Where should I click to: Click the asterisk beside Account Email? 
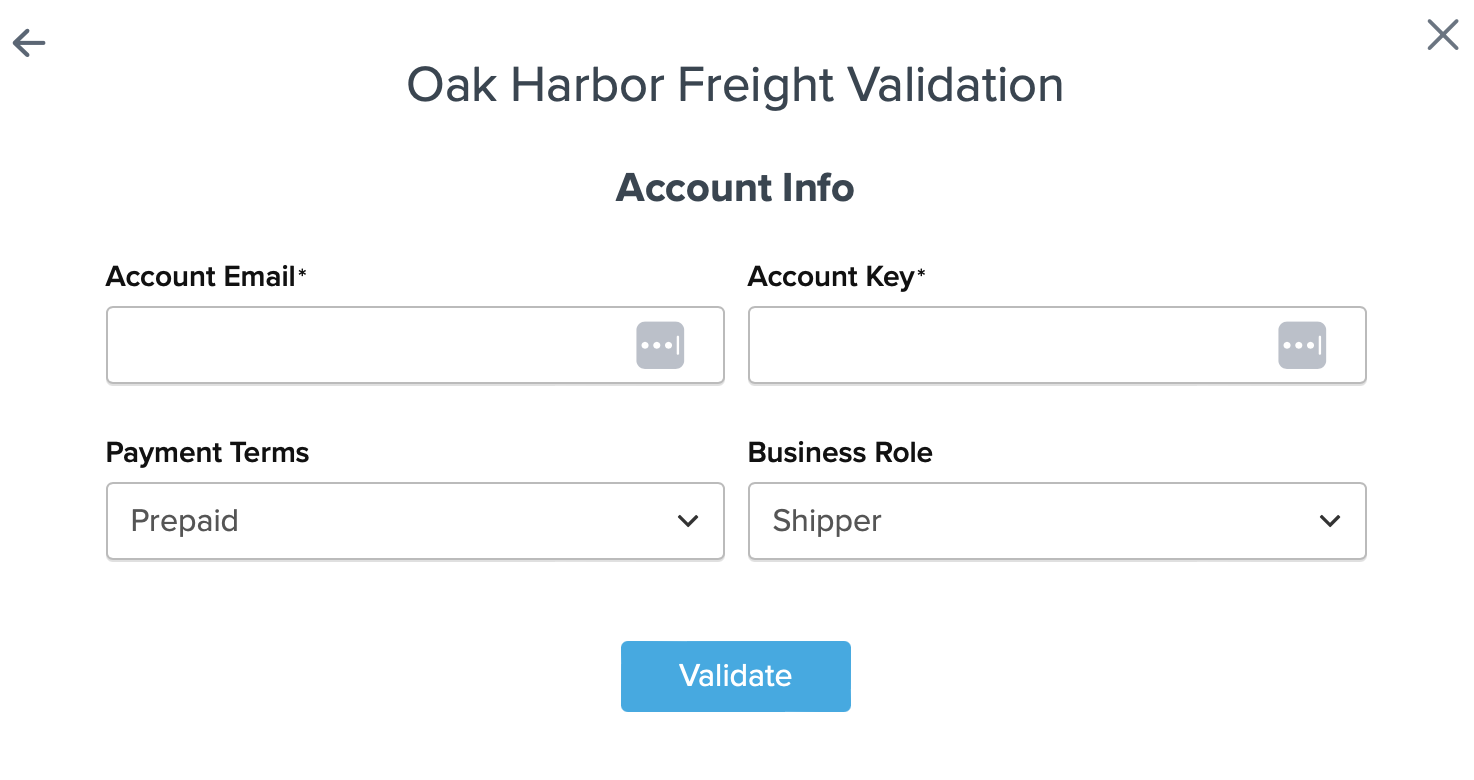coord(302,273)
